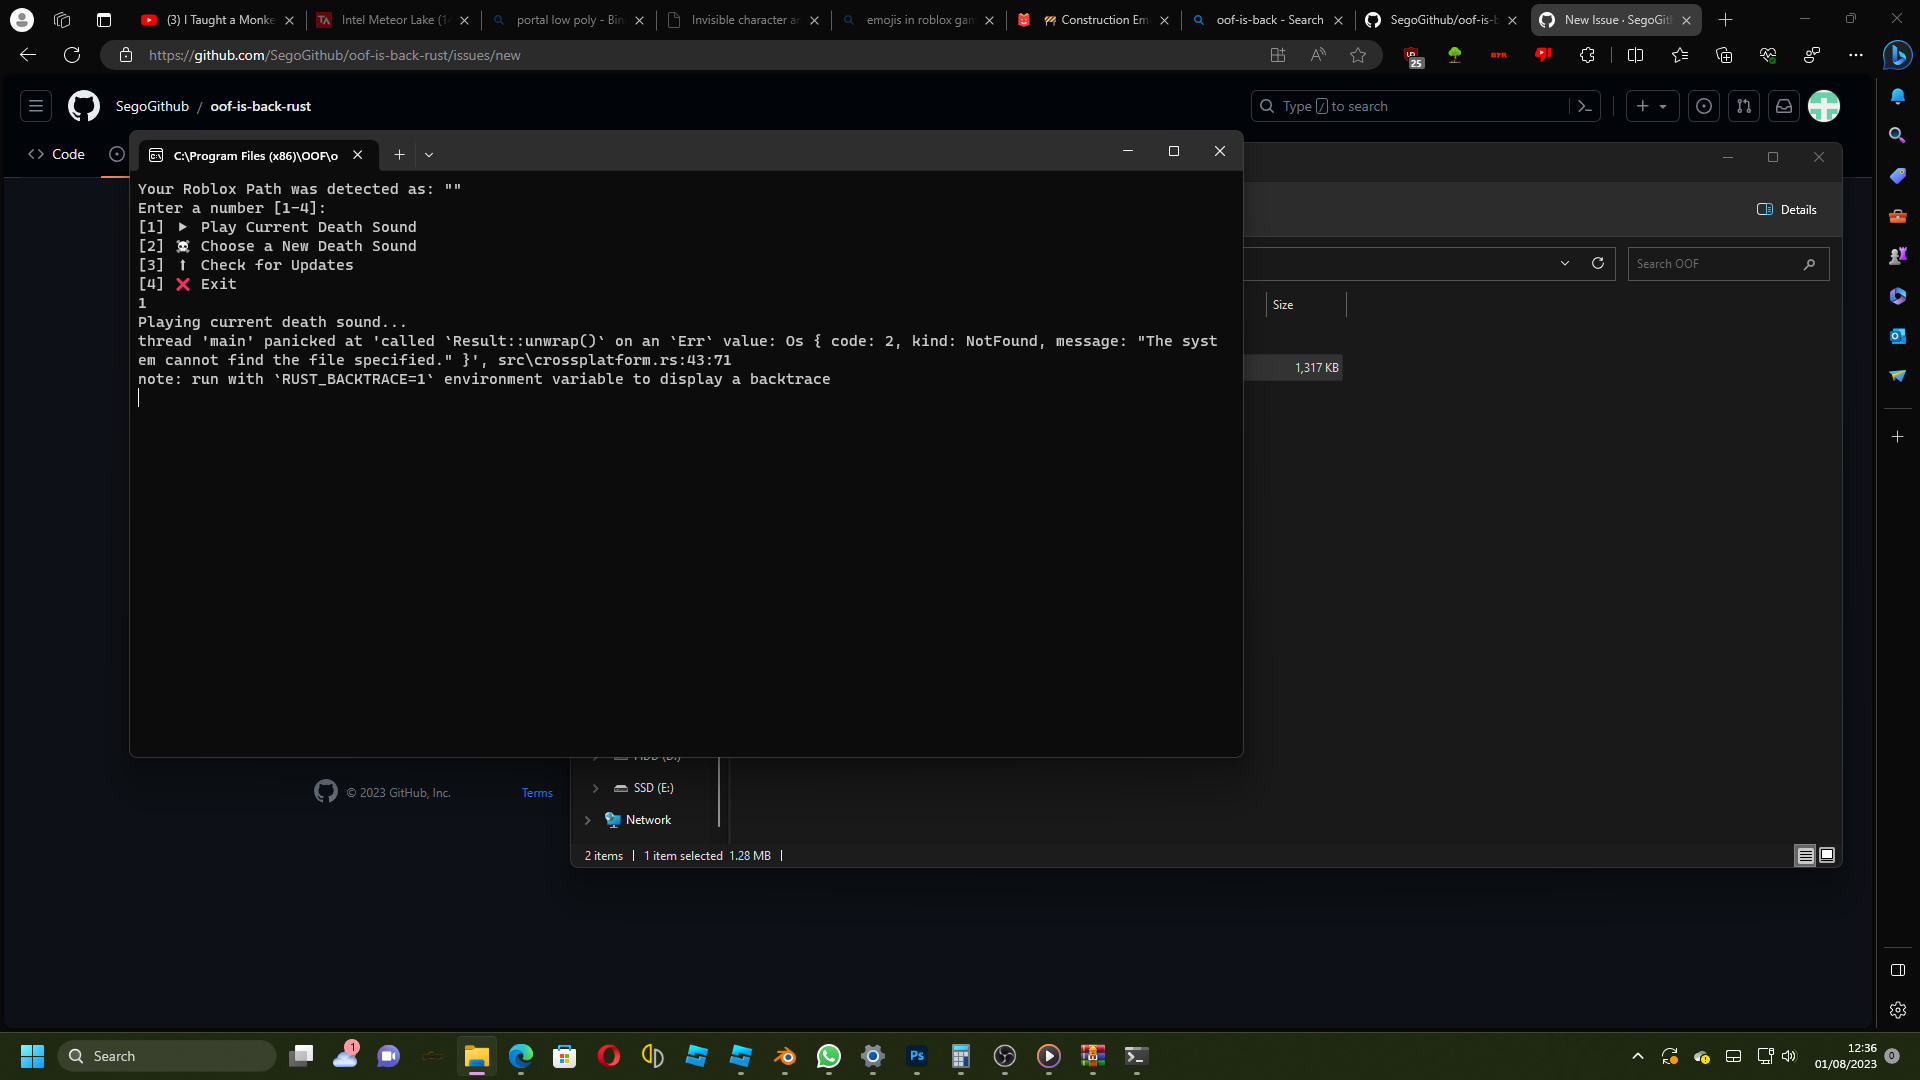Screen dimensions: 1920x1080
Task: Toggle the Details pane in File Explorer
Action: click(1786, 209)
